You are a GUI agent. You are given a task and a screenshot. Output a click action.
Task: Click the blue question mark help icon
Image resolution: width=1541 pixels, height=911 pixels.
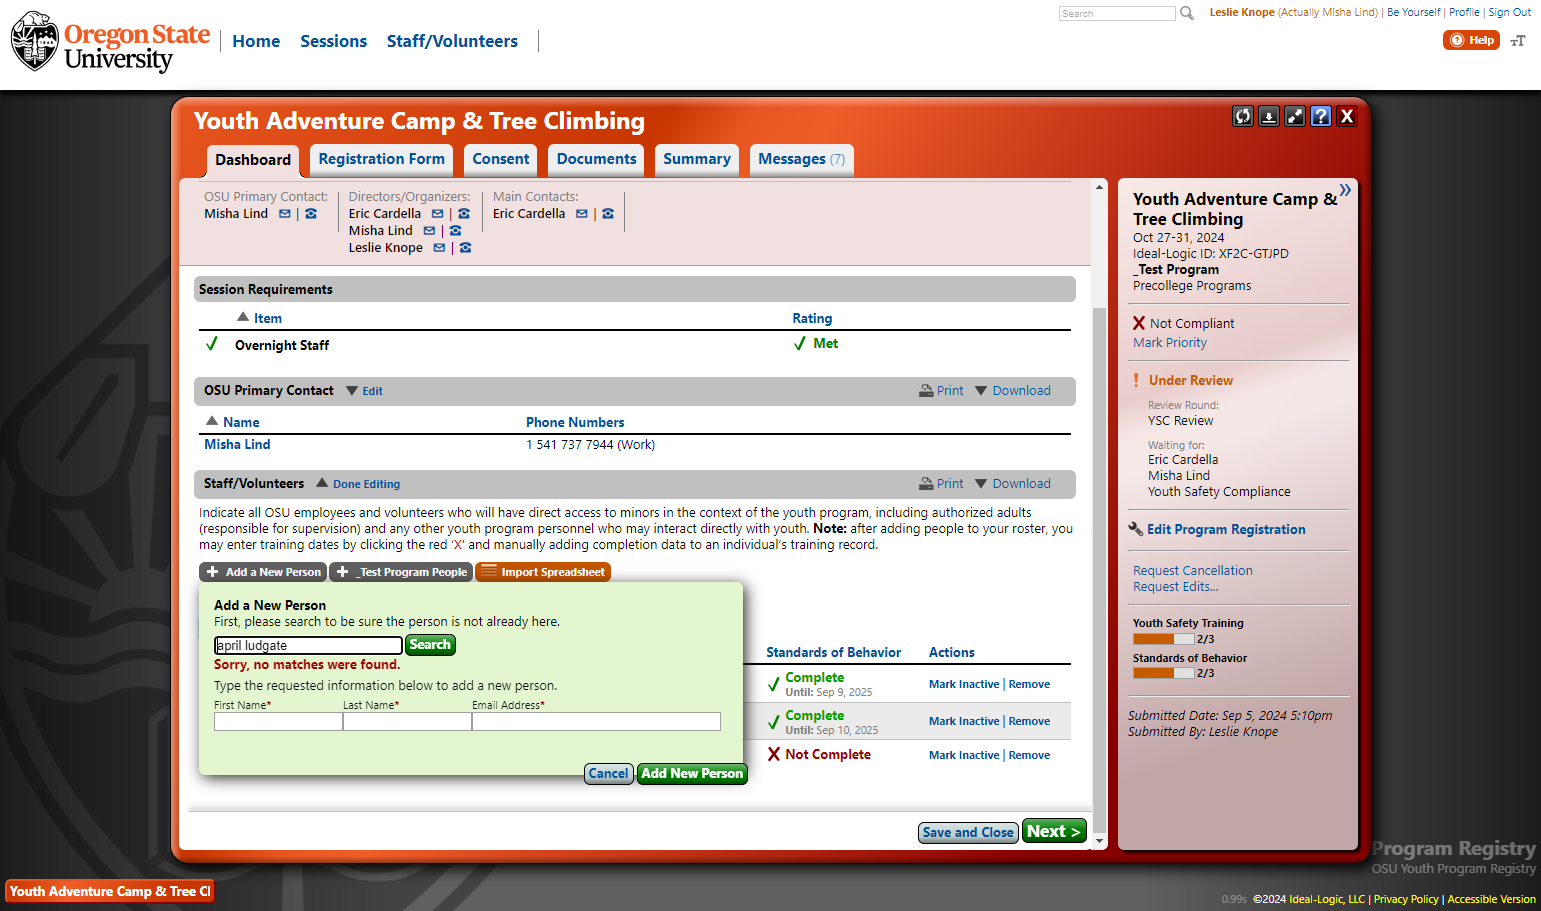point(1321,116)
